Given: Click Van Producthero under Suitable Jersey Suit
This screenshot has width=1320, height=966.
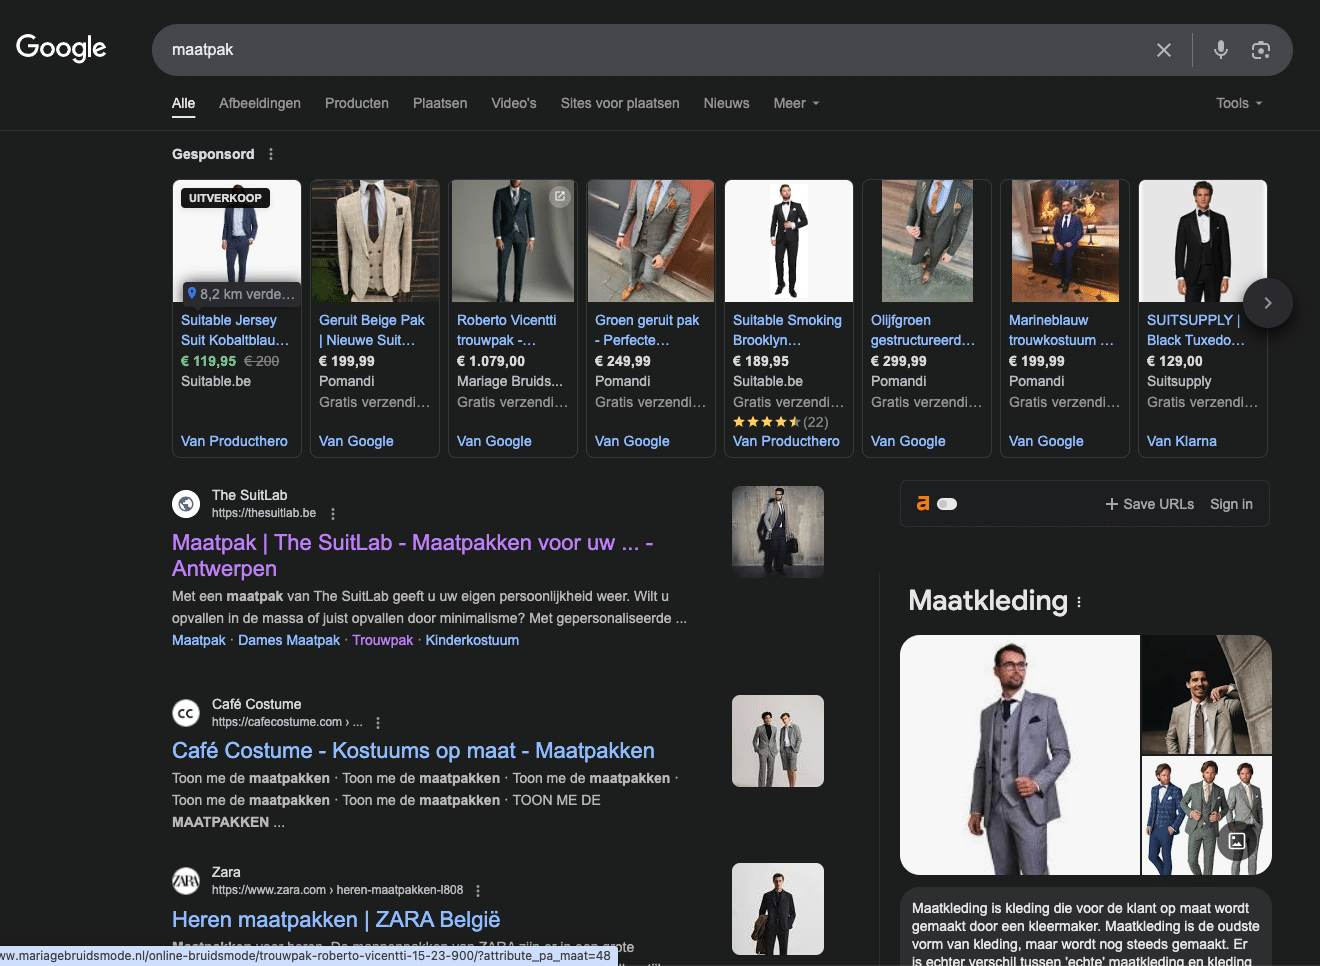Looking at the screenshot, I should [x=234, y=441].
